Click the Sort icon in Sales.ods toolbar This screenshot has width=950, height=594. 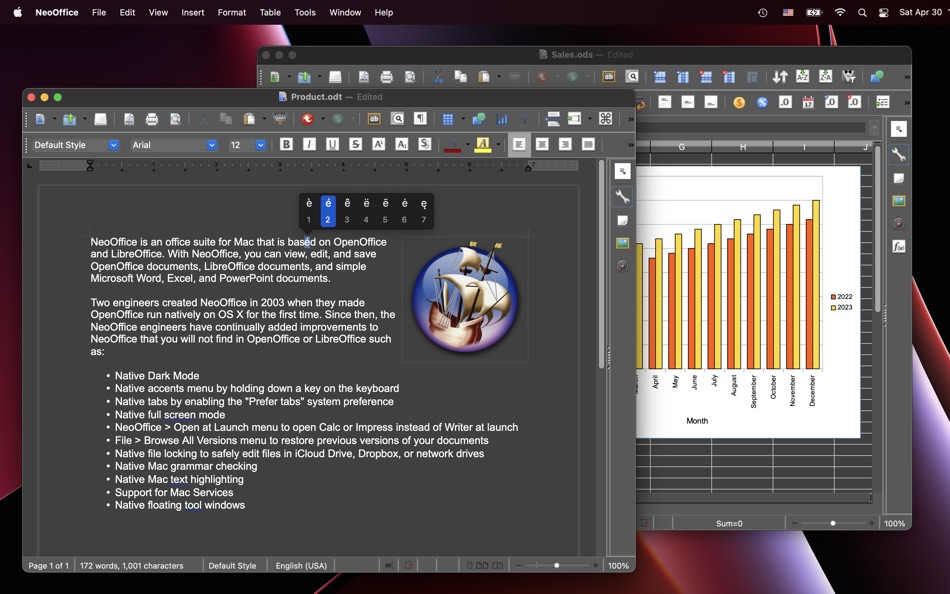779,76
